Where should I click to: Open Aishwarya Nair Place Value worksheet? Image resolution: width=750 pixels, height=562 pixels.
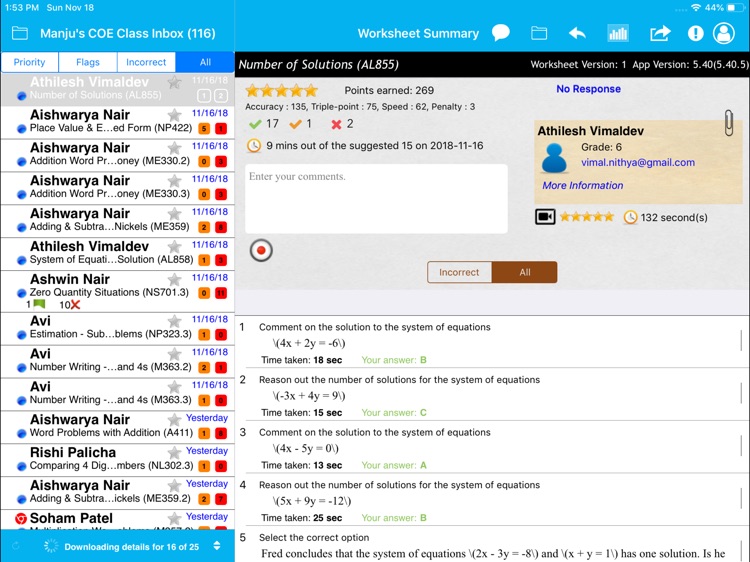[x=118, y=122]
